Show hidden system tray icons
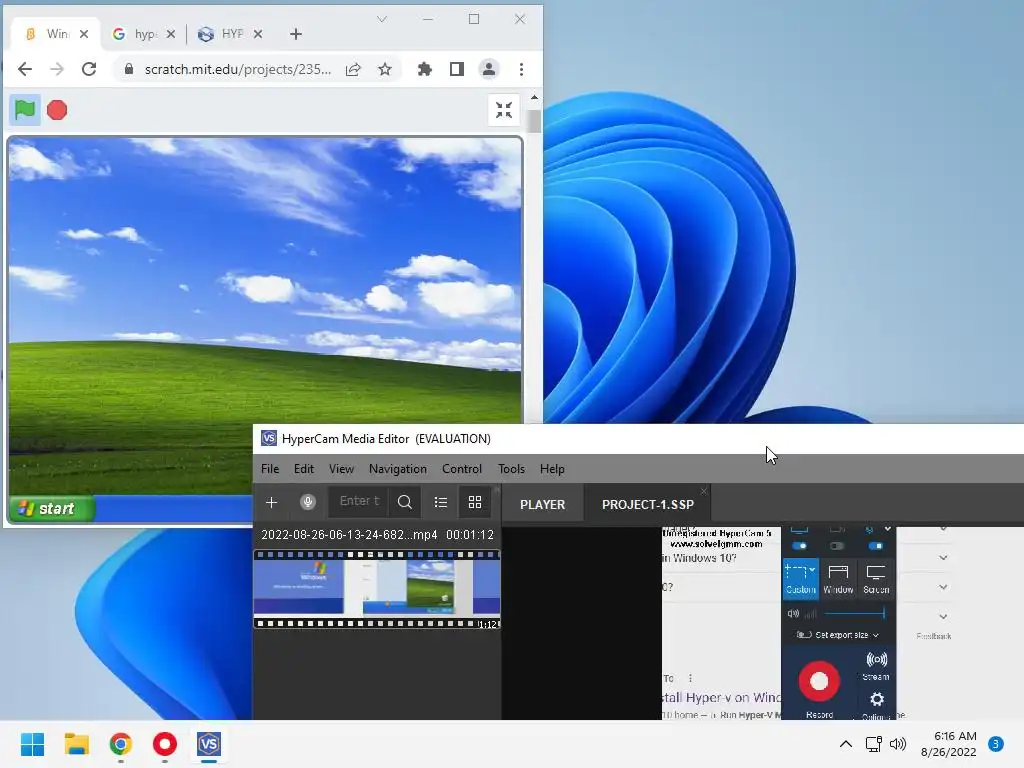Viewport: 1024px width, 768px height. 846,744
